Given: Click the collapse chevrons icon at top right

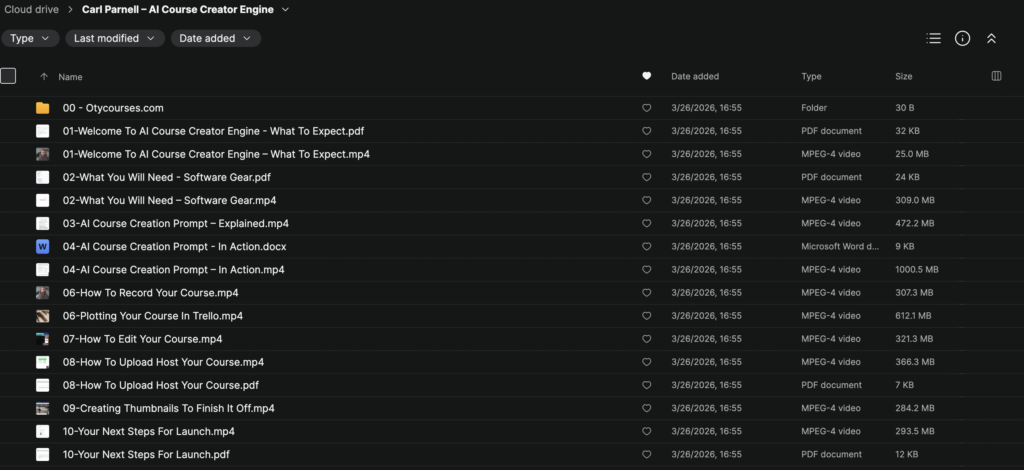Looking at the screenshot, I should point(991,38).
